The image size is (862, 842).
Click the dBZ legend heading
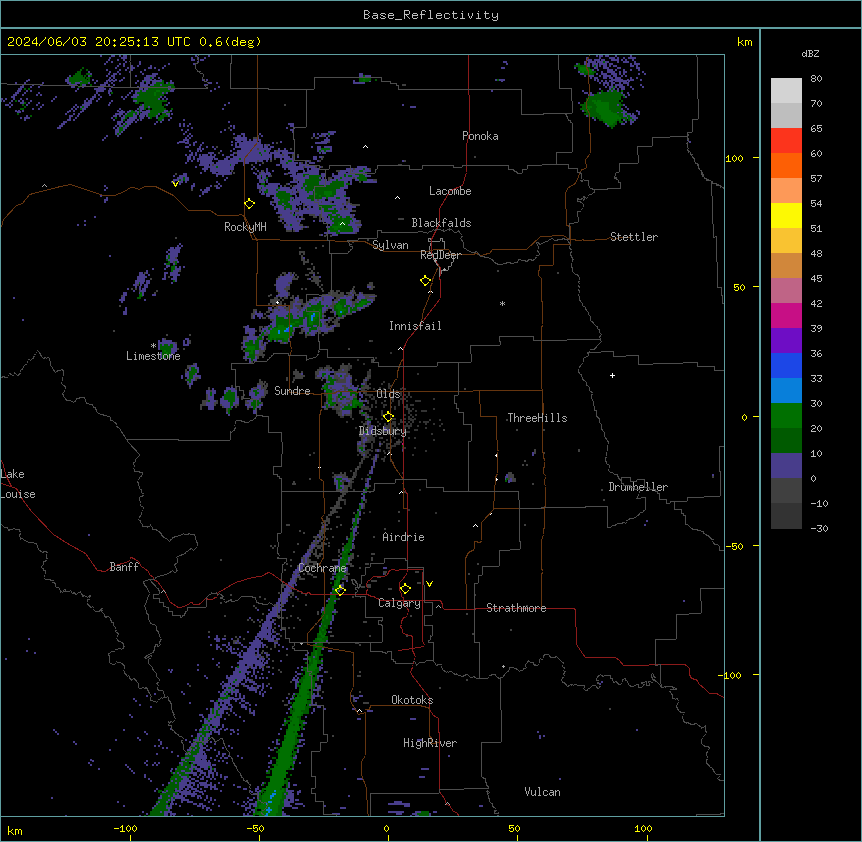coord(810,53)
